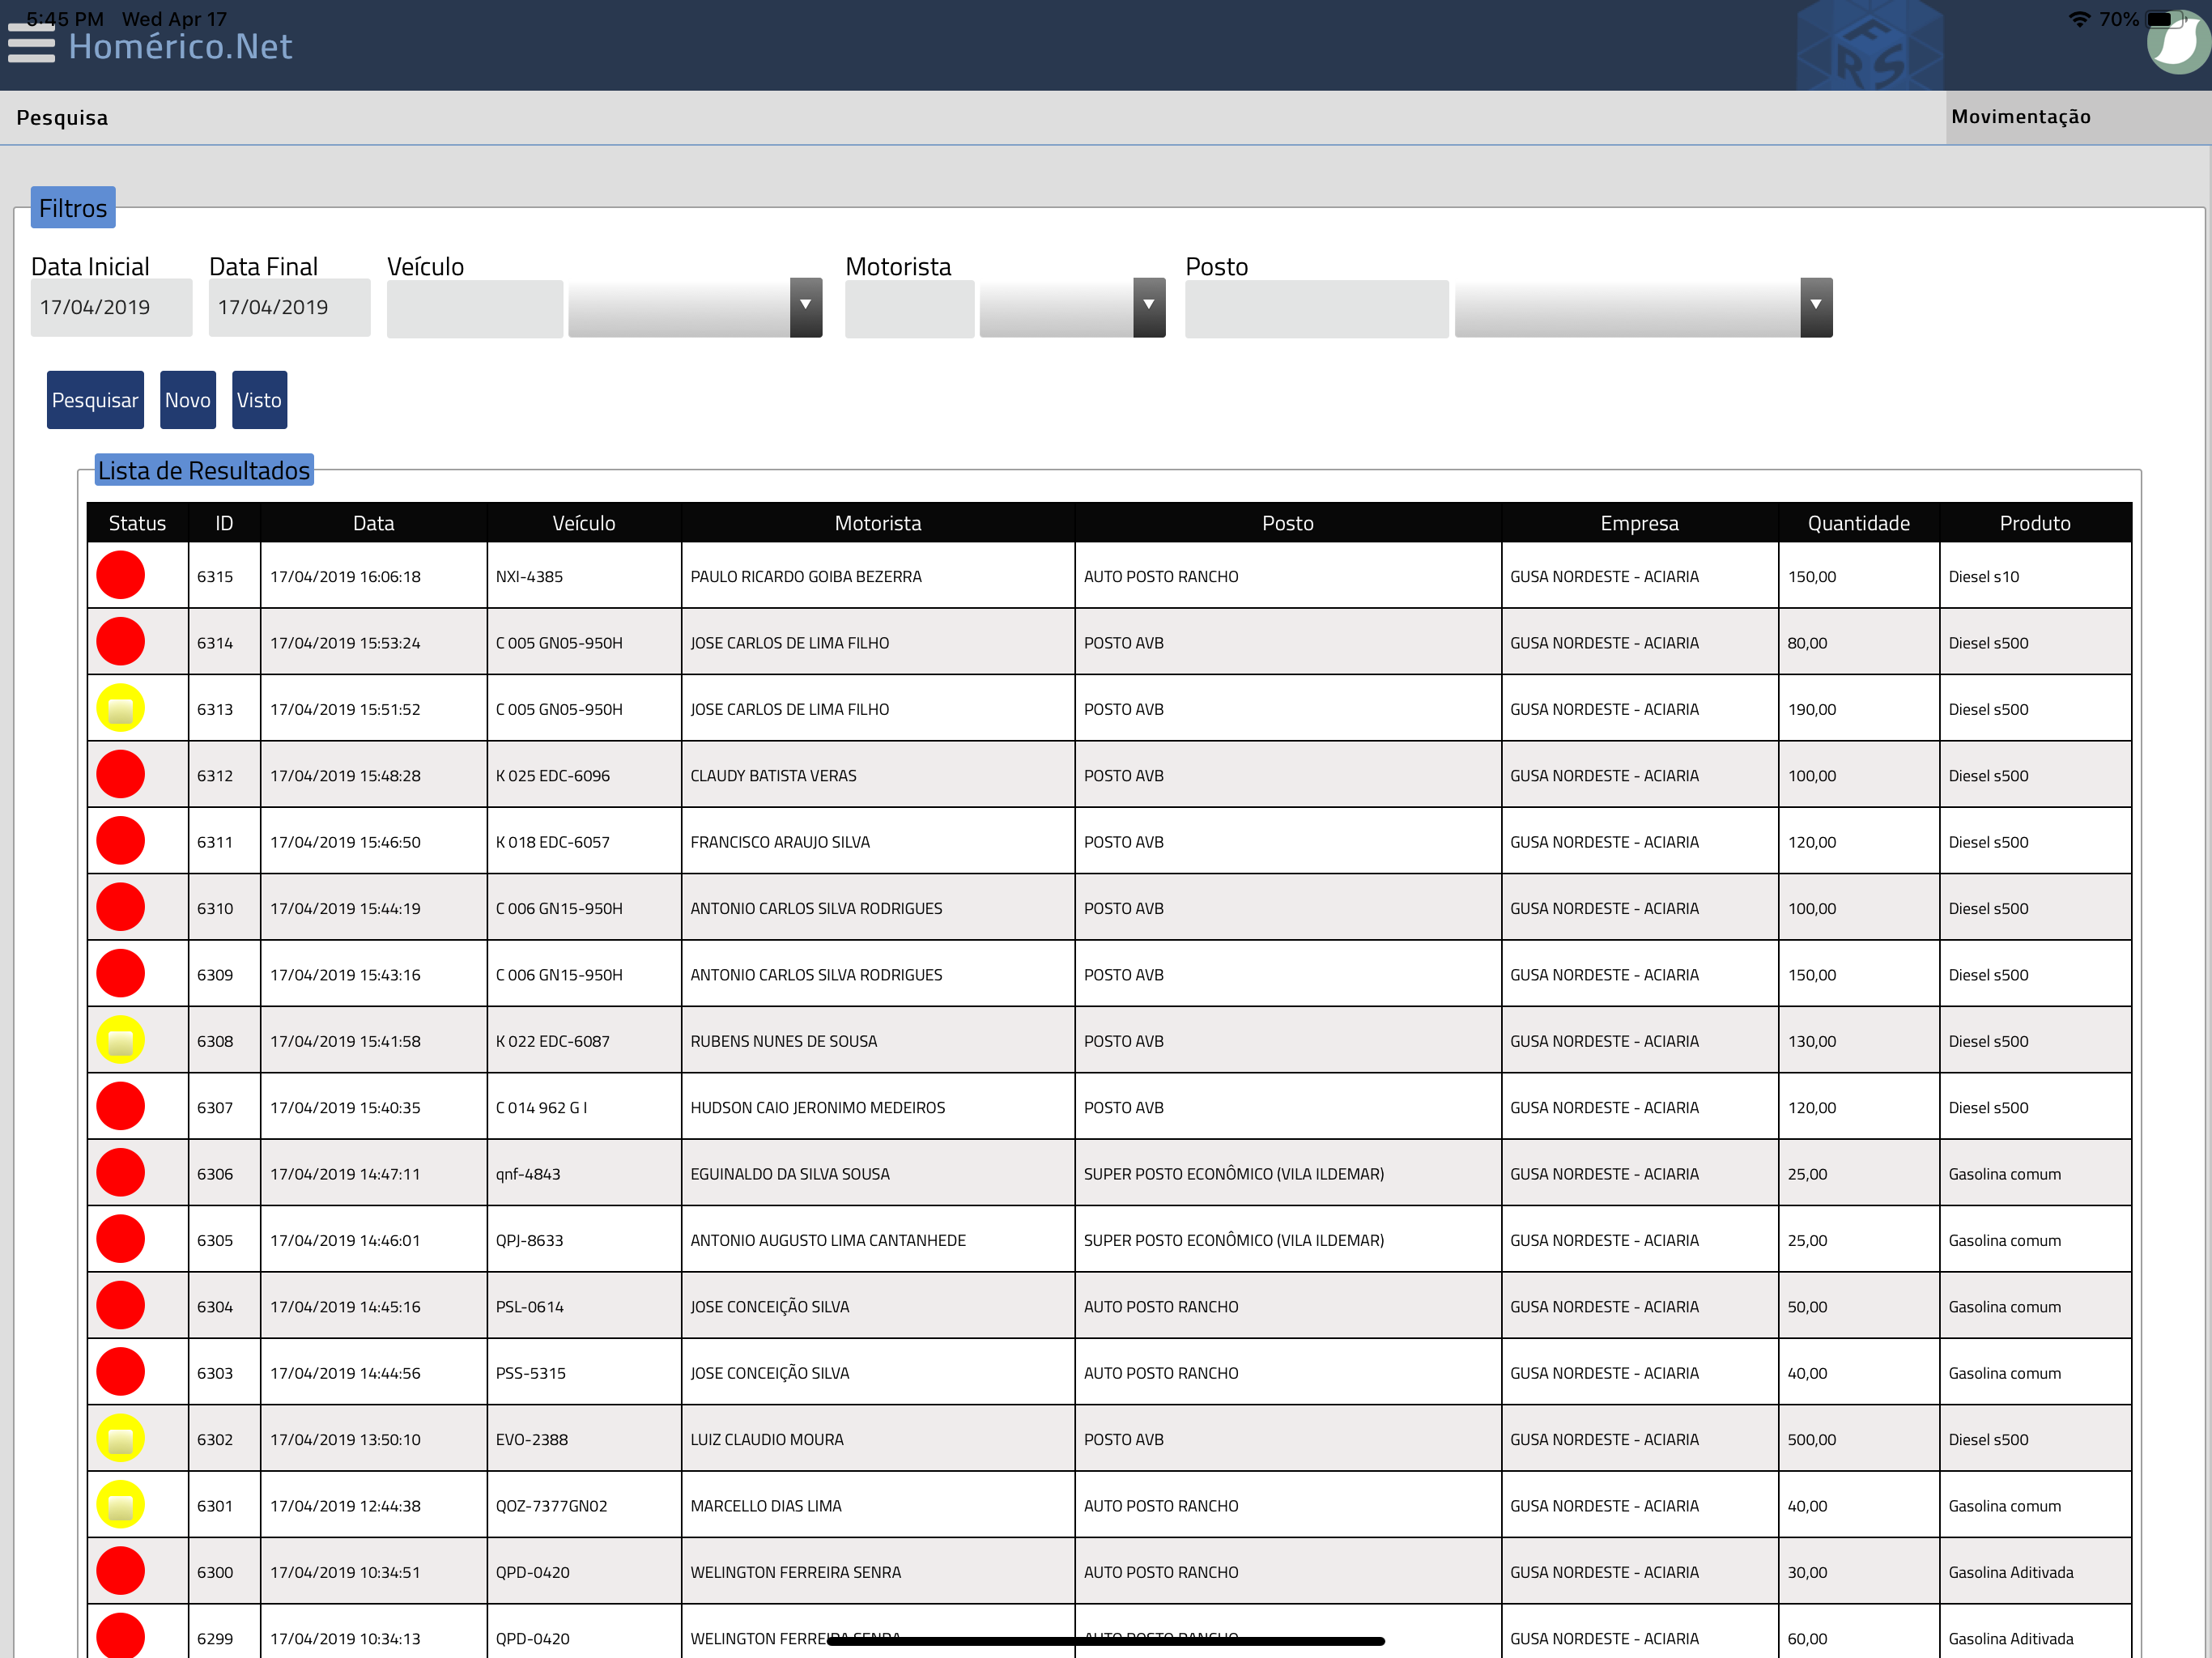Select the cell RUBENS NUNES DE SOUSA
The height and width of the screenshot is (1658, 2212).
tap(878, 1041)
